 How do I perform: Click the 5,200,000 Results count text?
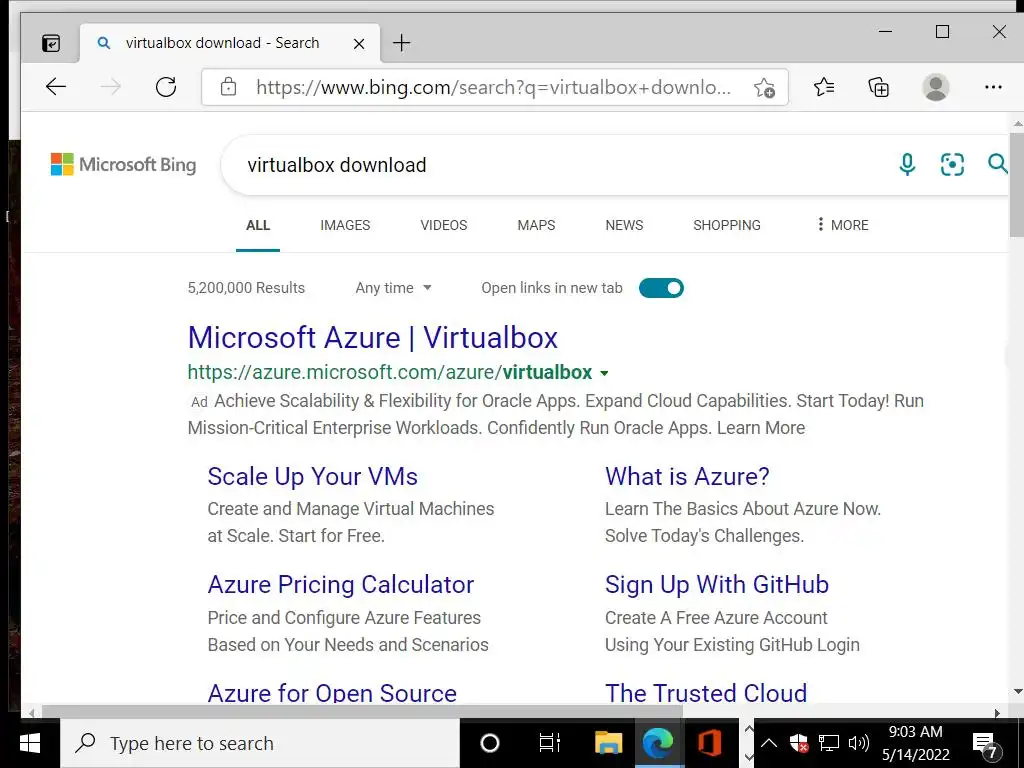(246, 288)
